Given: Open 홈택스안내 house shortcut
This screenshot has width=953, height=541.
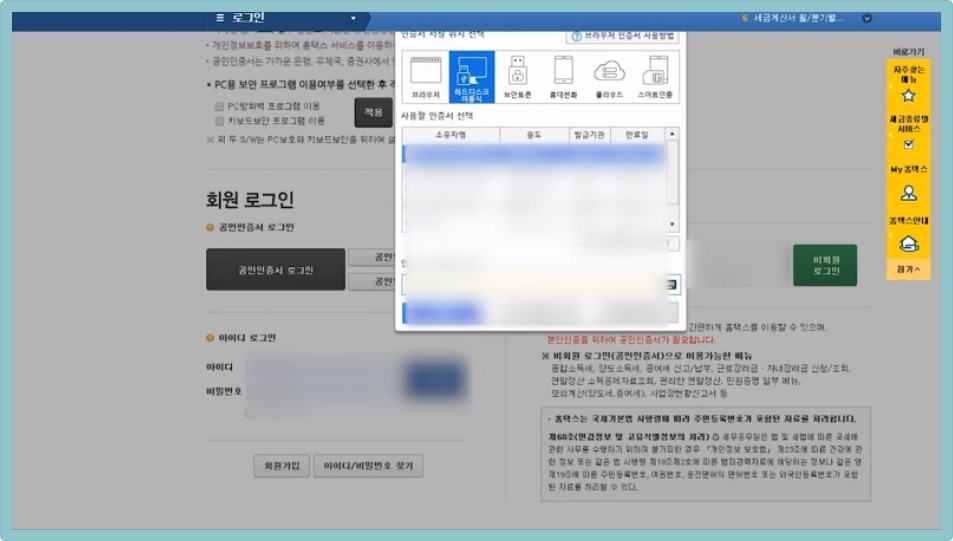Looking at the screenshot, I should point(908,235).
